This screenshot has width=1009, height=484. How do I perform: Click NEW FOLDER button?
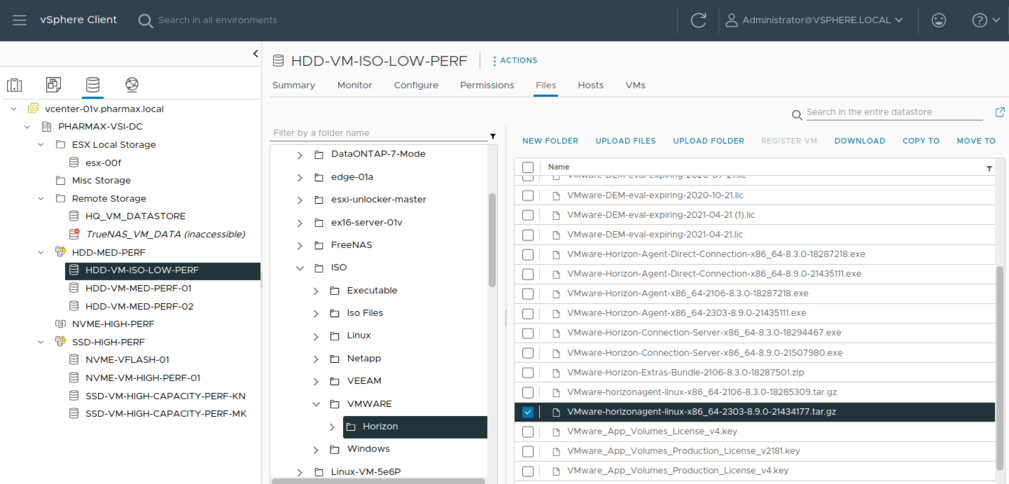pyautogui.click(x=550, y=141)
